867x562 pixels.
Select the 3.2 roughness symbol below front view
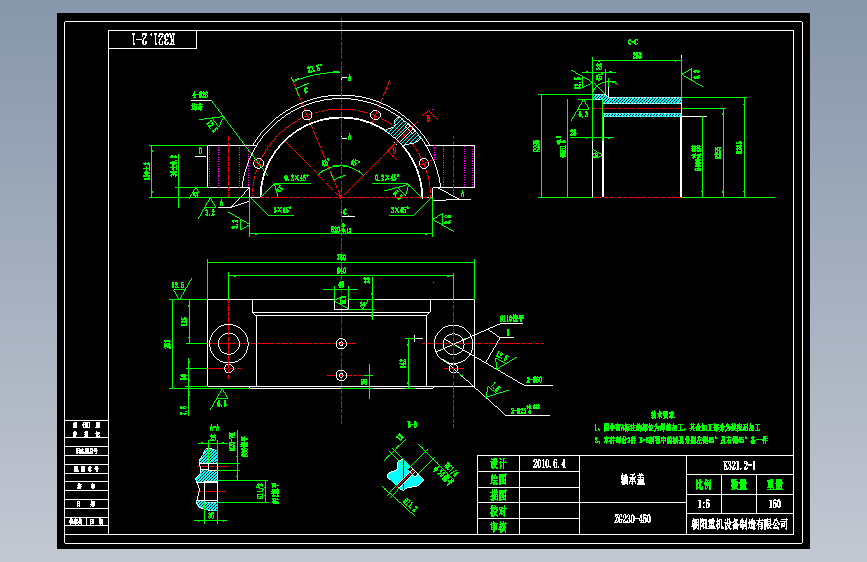tap(210, 209)
